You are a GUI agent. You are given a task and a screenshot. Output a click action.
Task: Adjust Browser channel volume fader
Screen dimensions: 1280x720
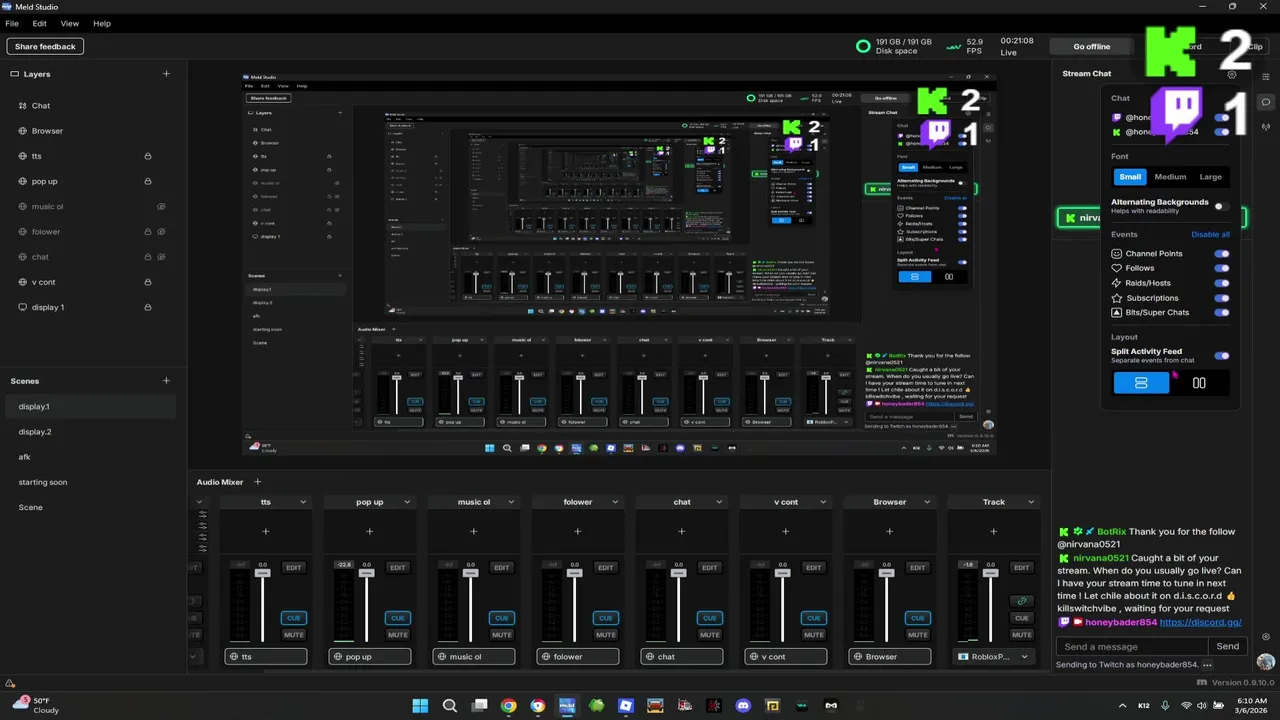887,573
